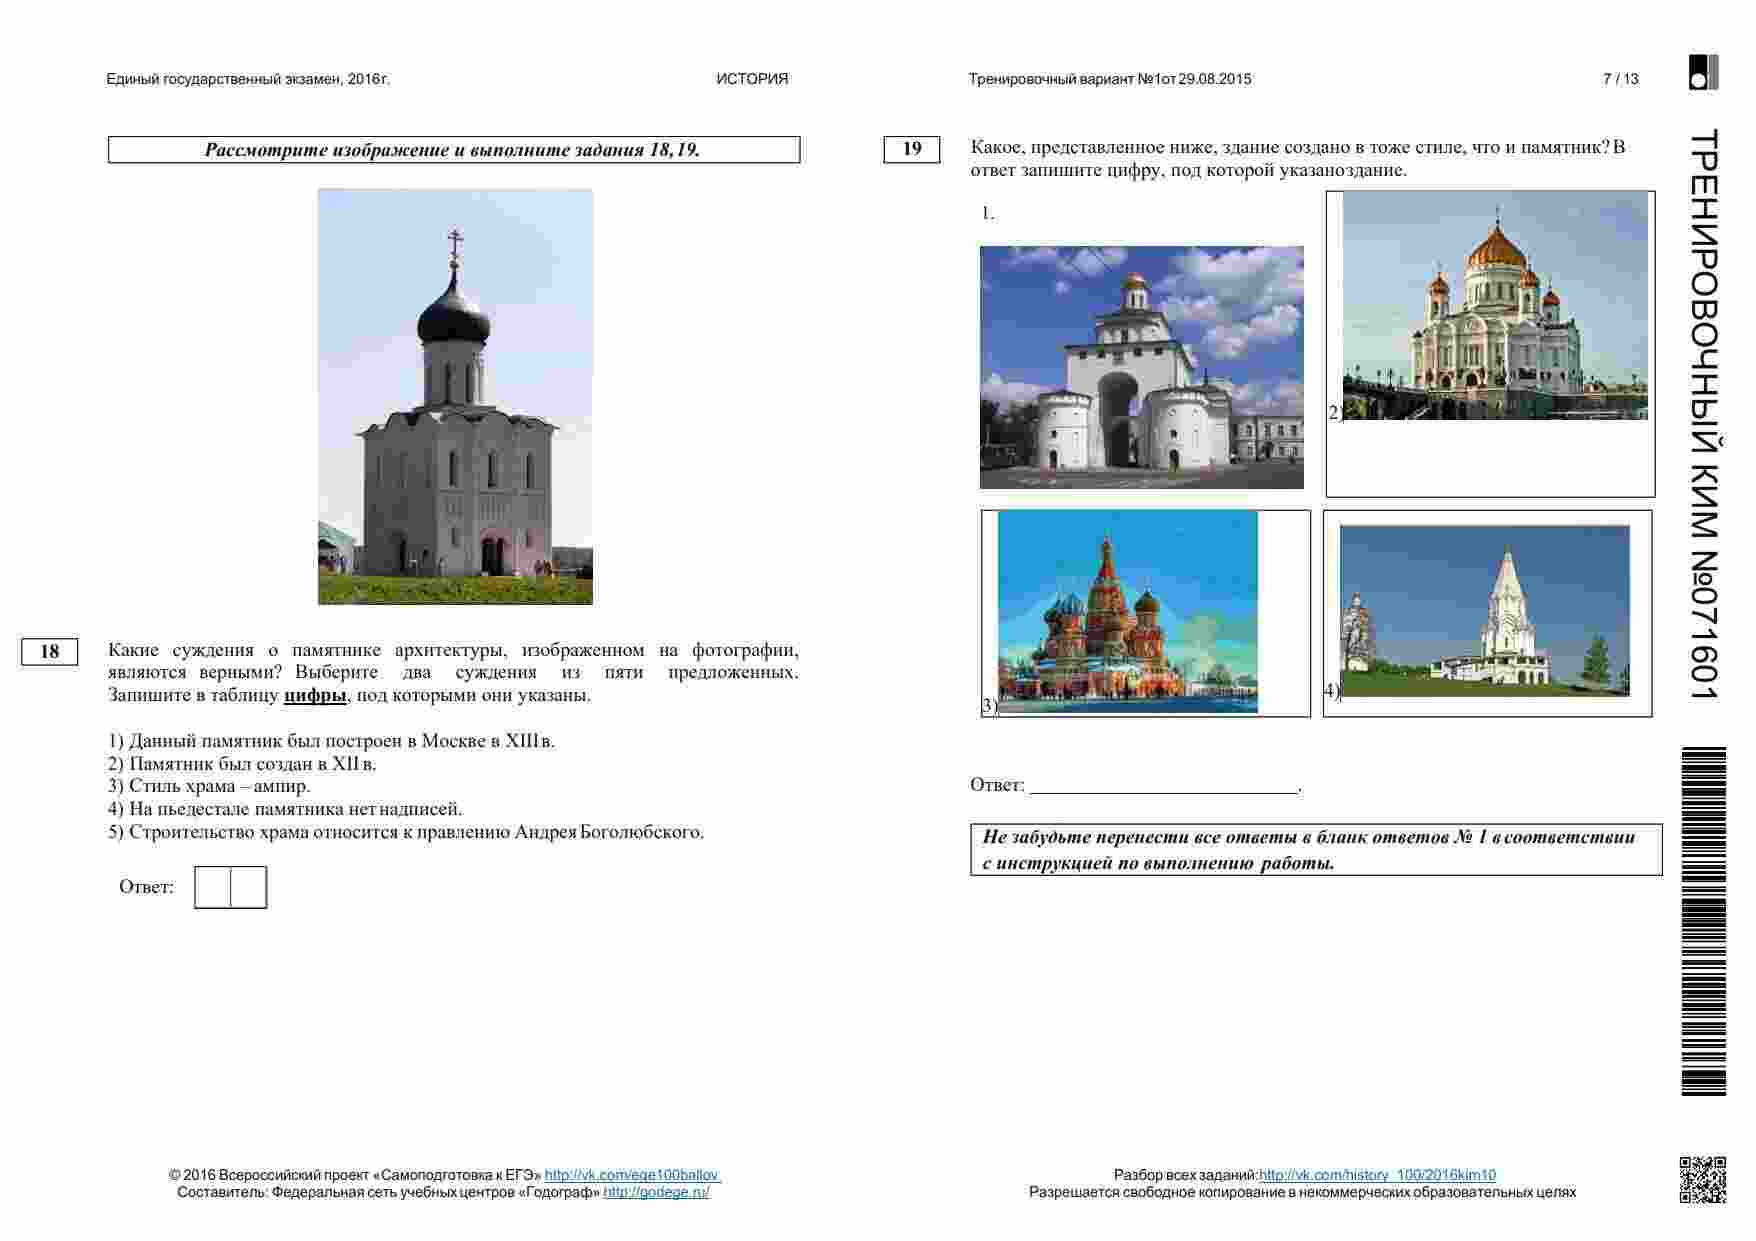Click the boxed task number 18
This screenshot has width=1756, height=1241.
point(50,652)
